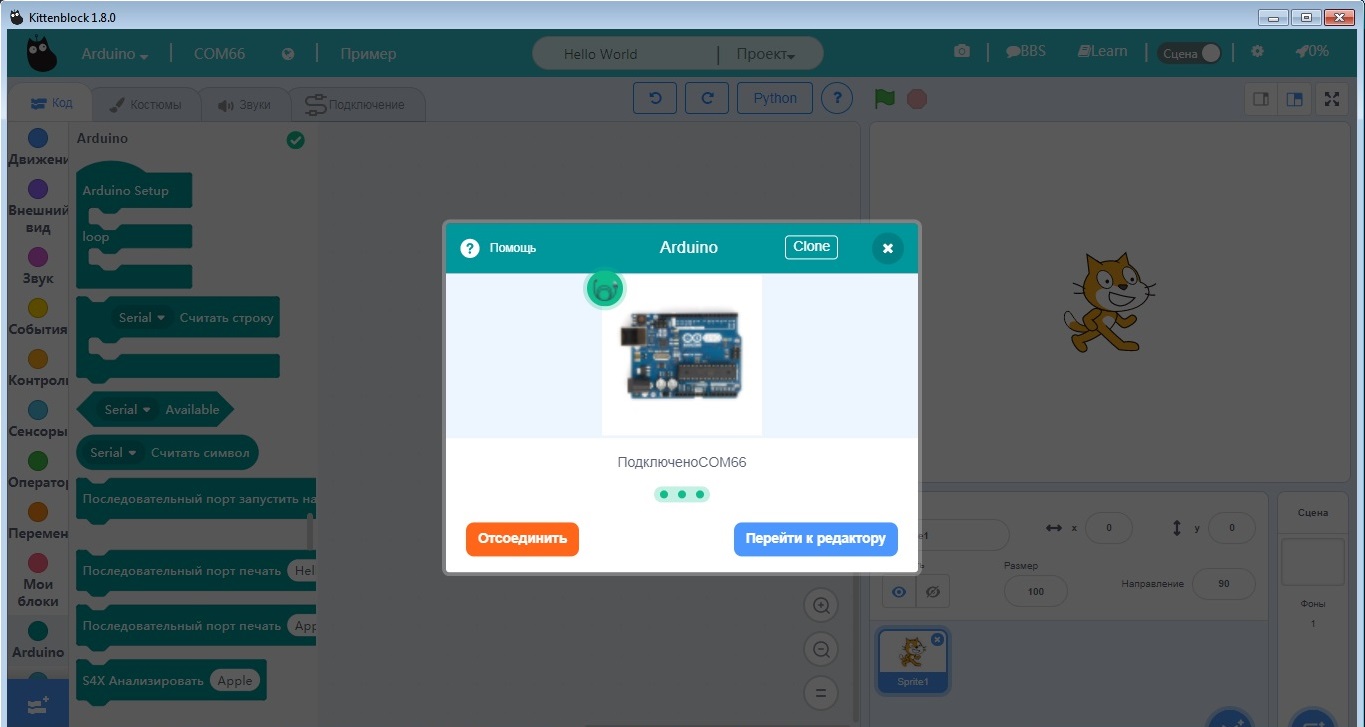Click the globe language icon
Viewport: 1365px width, 727px height.
(x=288, y=54)
